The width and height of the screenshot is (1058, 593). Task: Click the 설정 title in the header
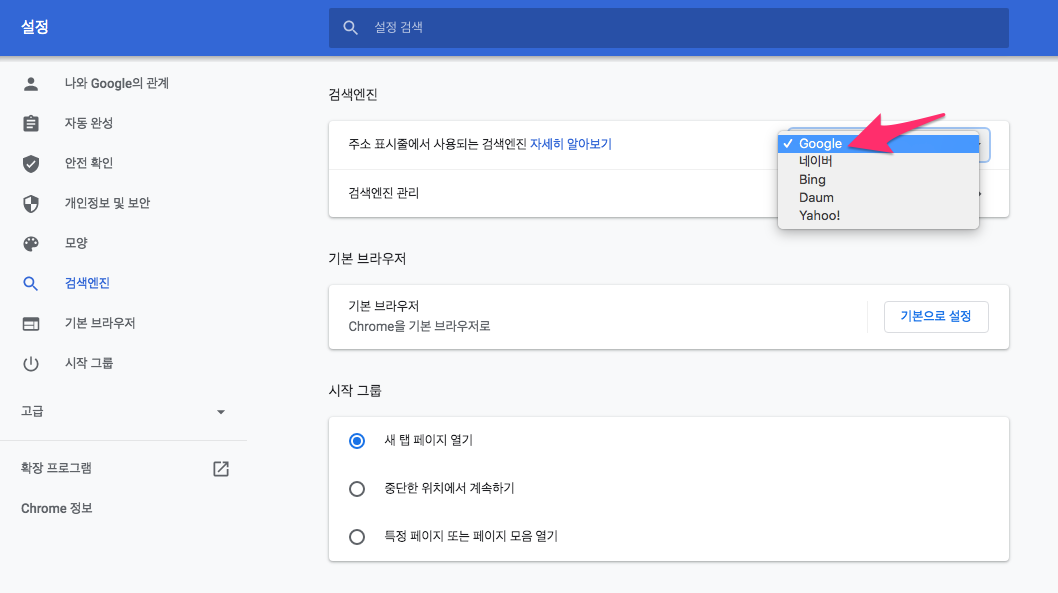34,27
